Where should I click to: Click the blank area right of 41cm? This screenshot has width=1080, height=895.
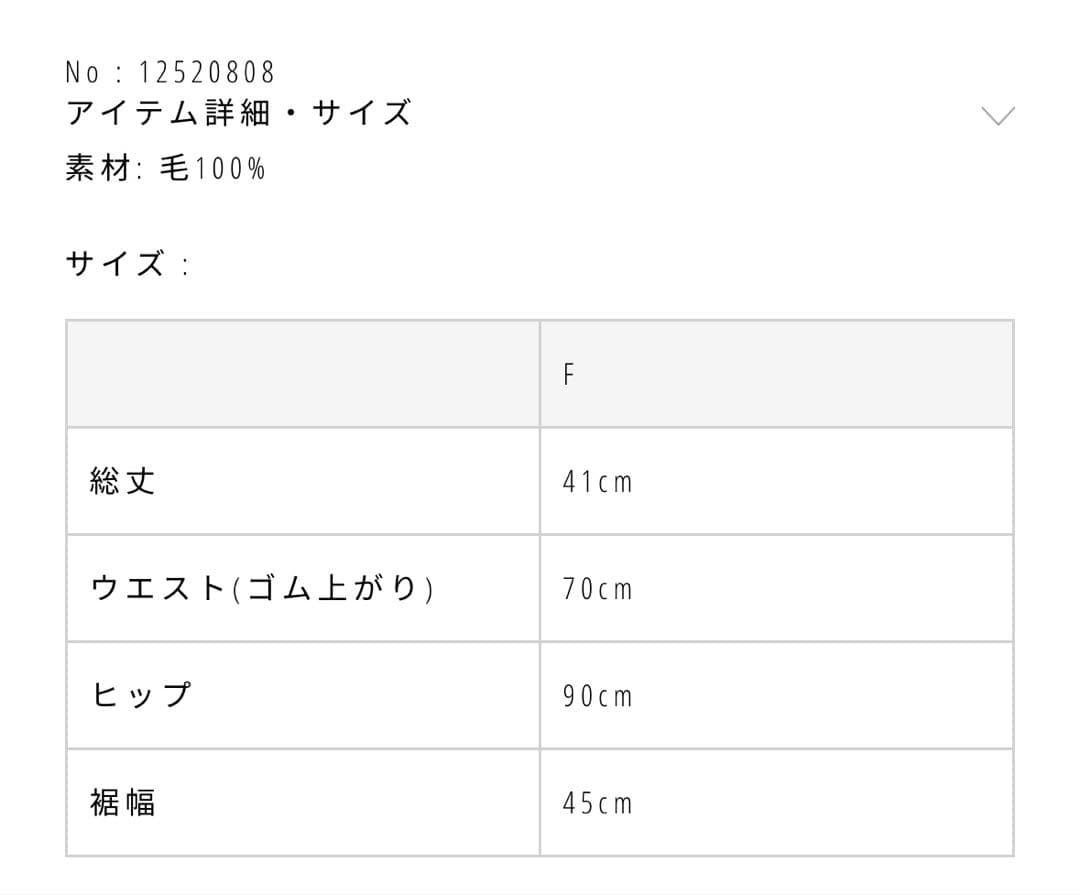(x=820, y=482)
